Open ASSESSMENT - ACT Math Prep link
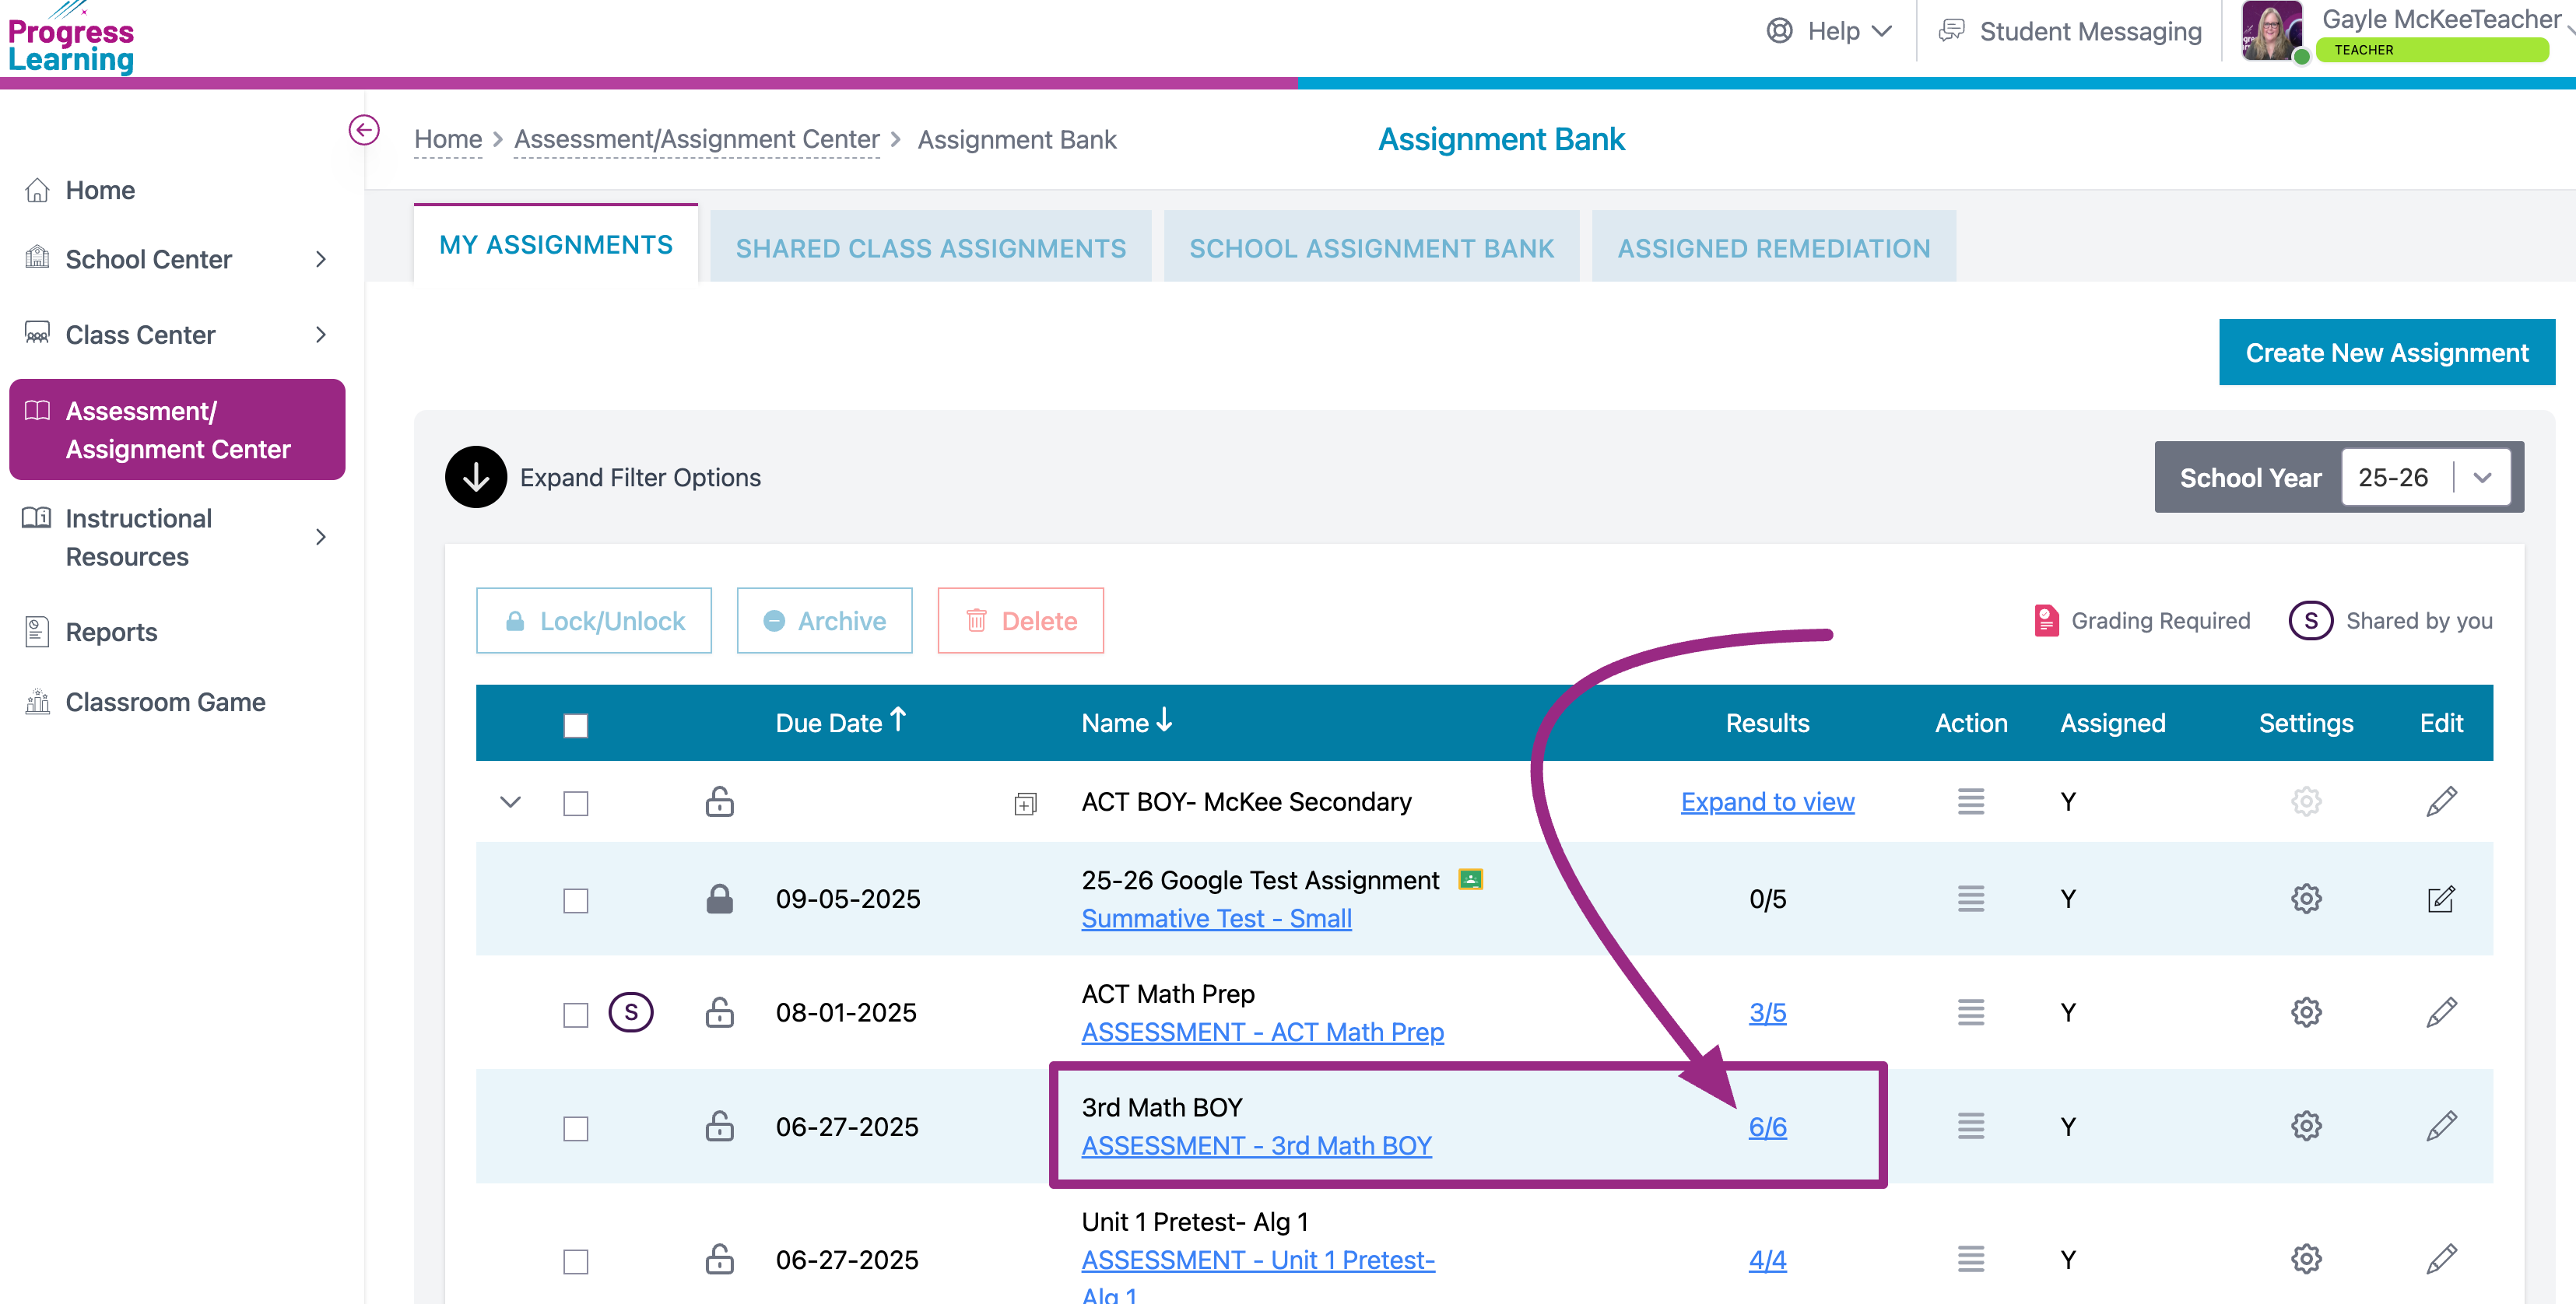 click(1263, 1032)
